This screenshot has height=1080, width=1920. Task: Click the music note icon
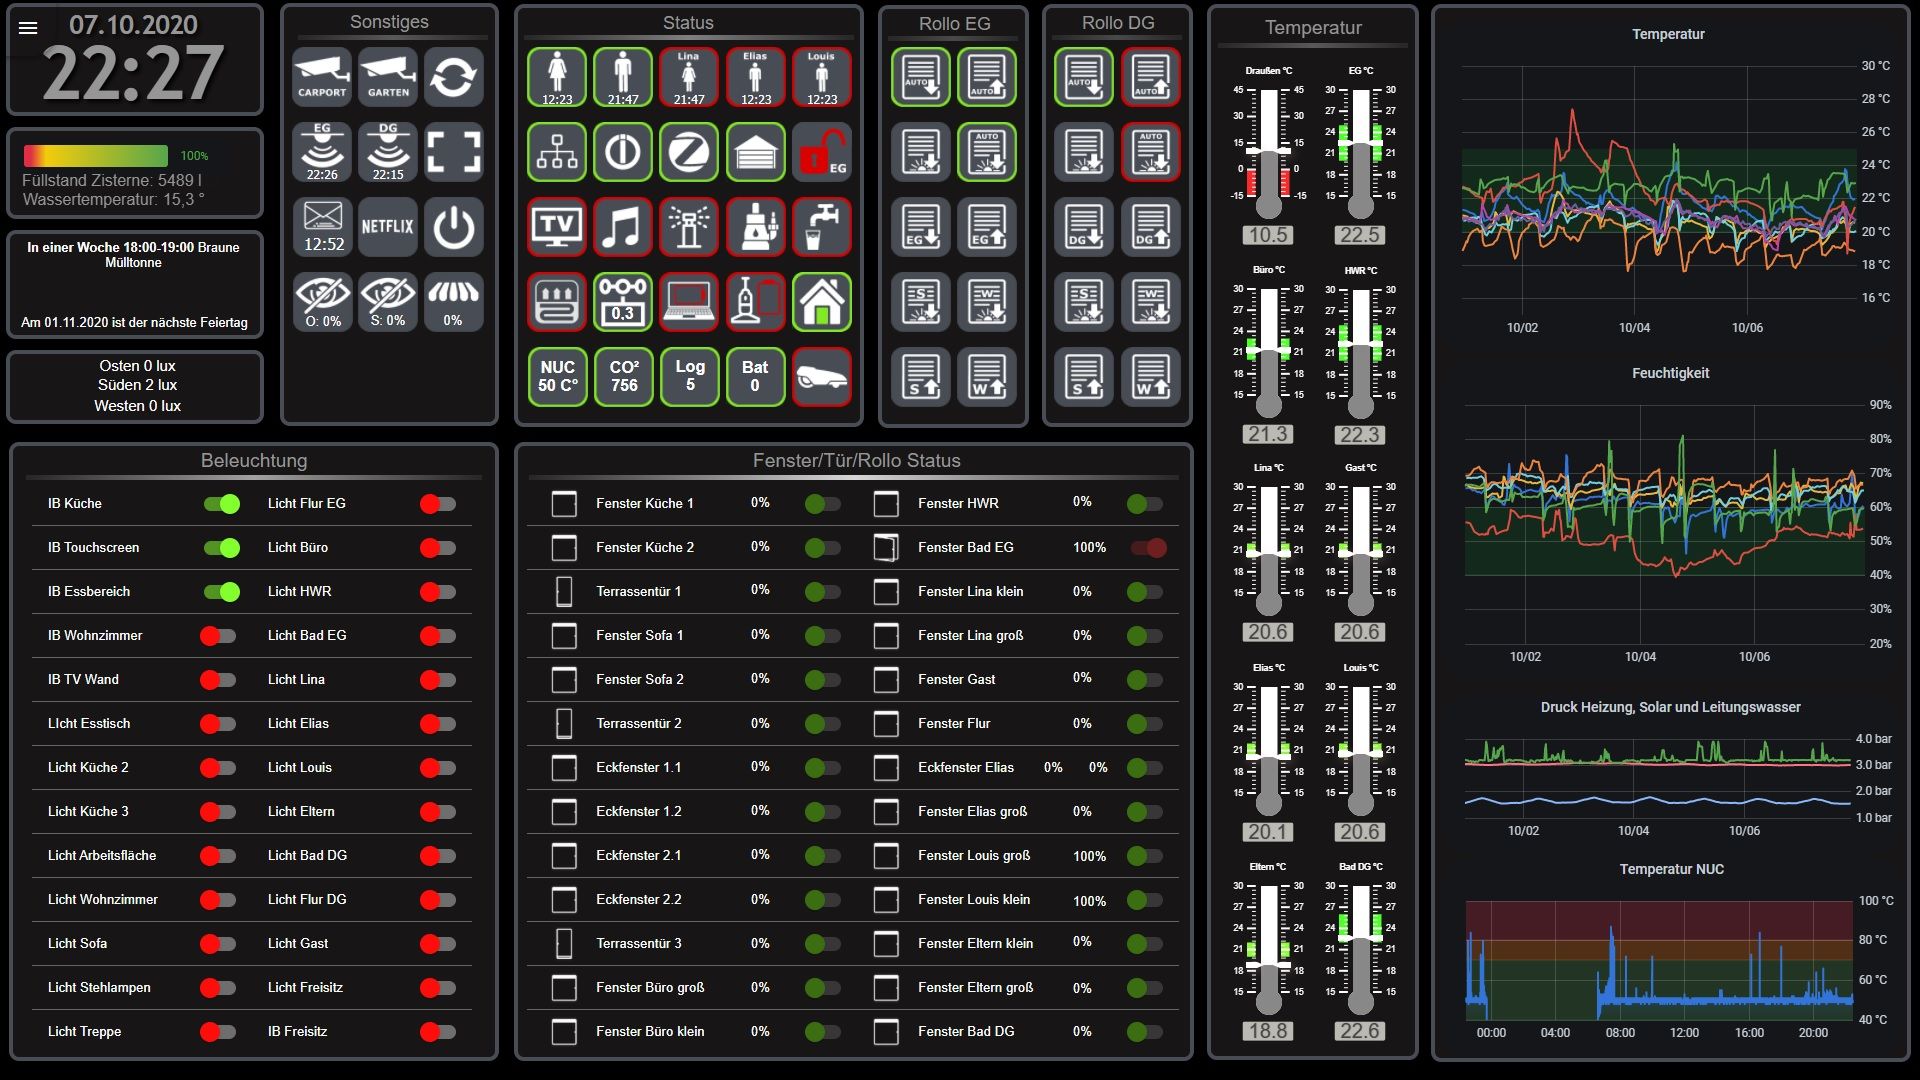(622, 227)
